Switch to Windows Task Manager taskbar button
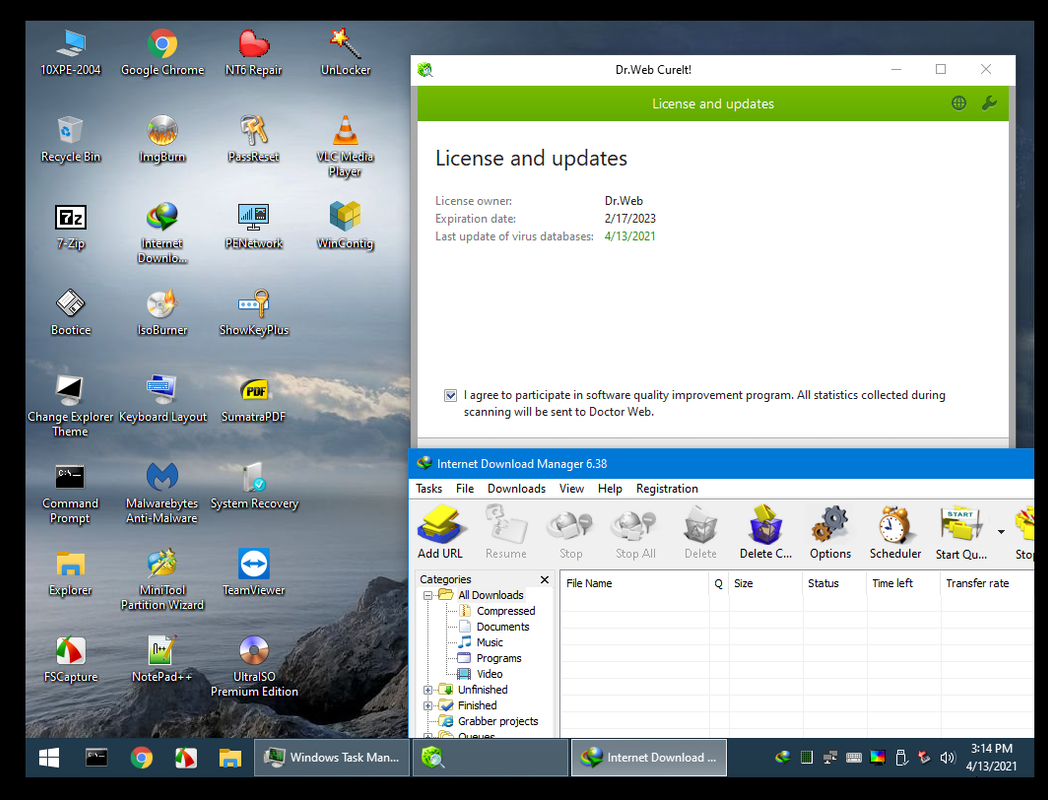 click(332, 757)
